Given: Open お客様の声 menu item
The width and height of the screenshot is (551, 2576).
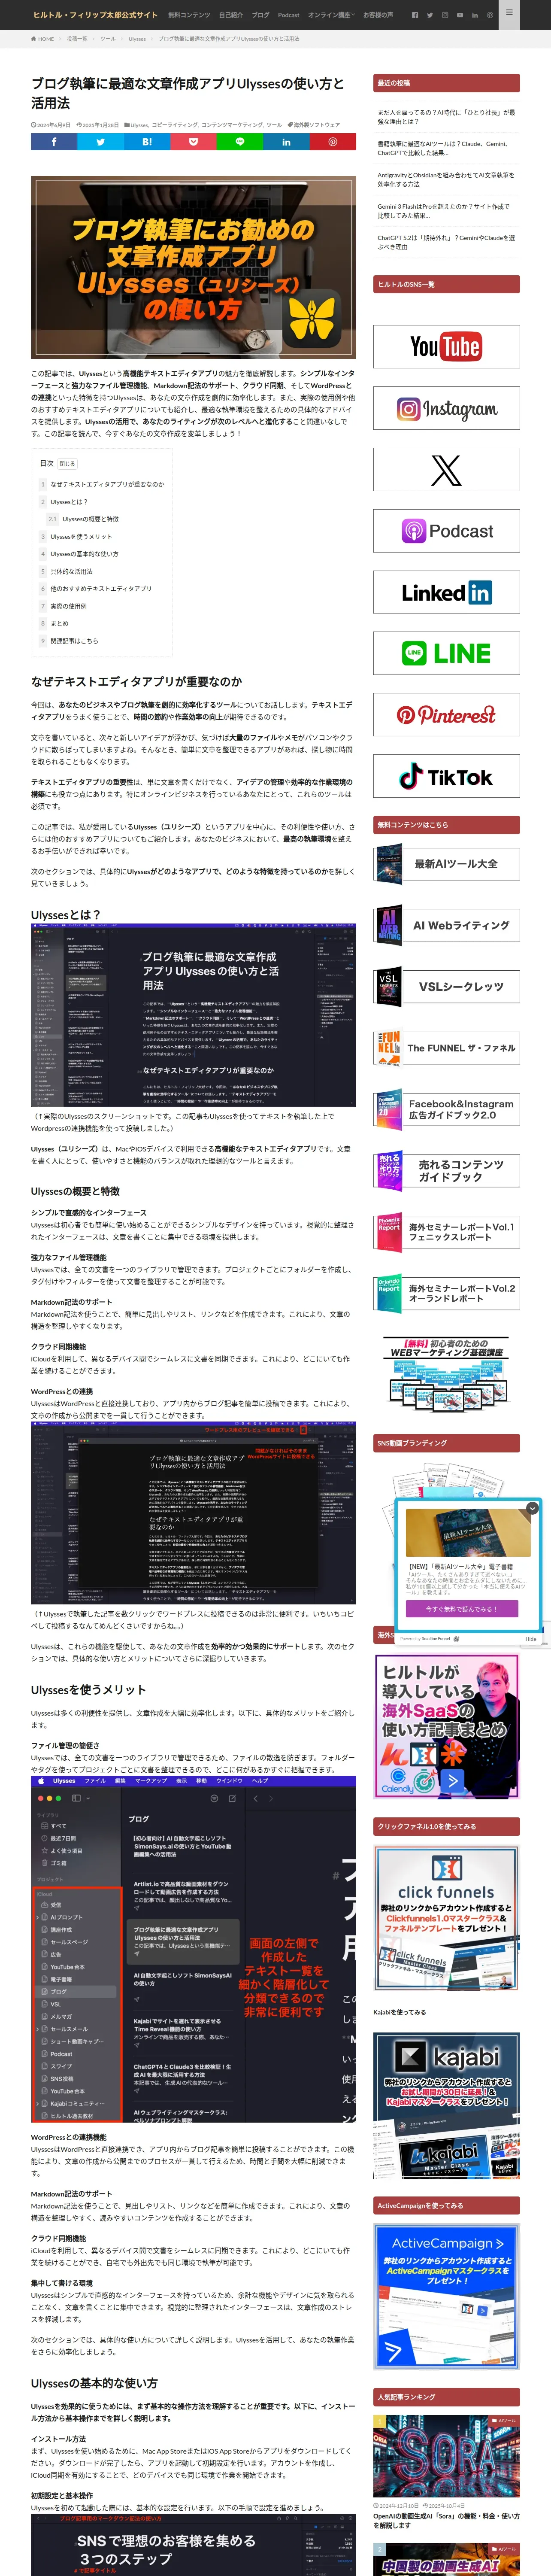Looking at the screenshot, I should (378, 15).
